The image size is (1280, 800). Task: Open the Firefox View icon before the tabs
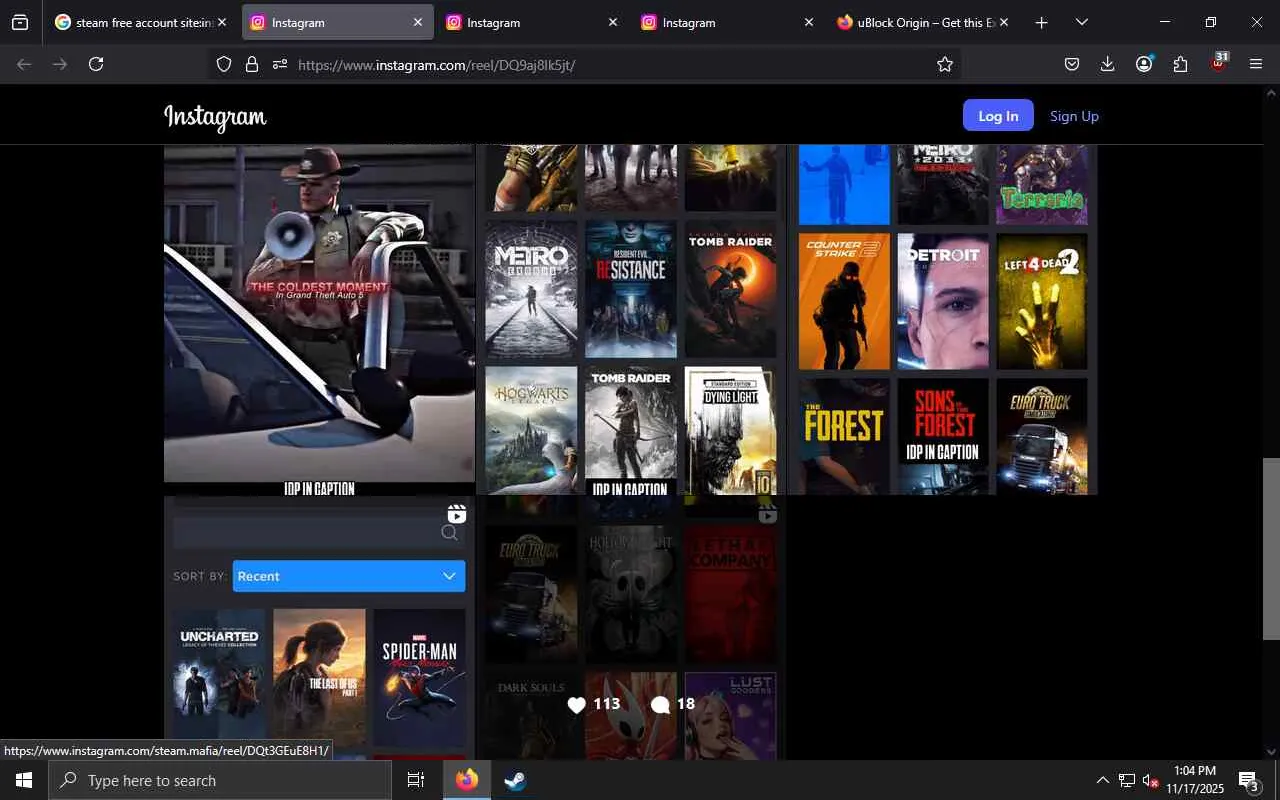(20, 22)
